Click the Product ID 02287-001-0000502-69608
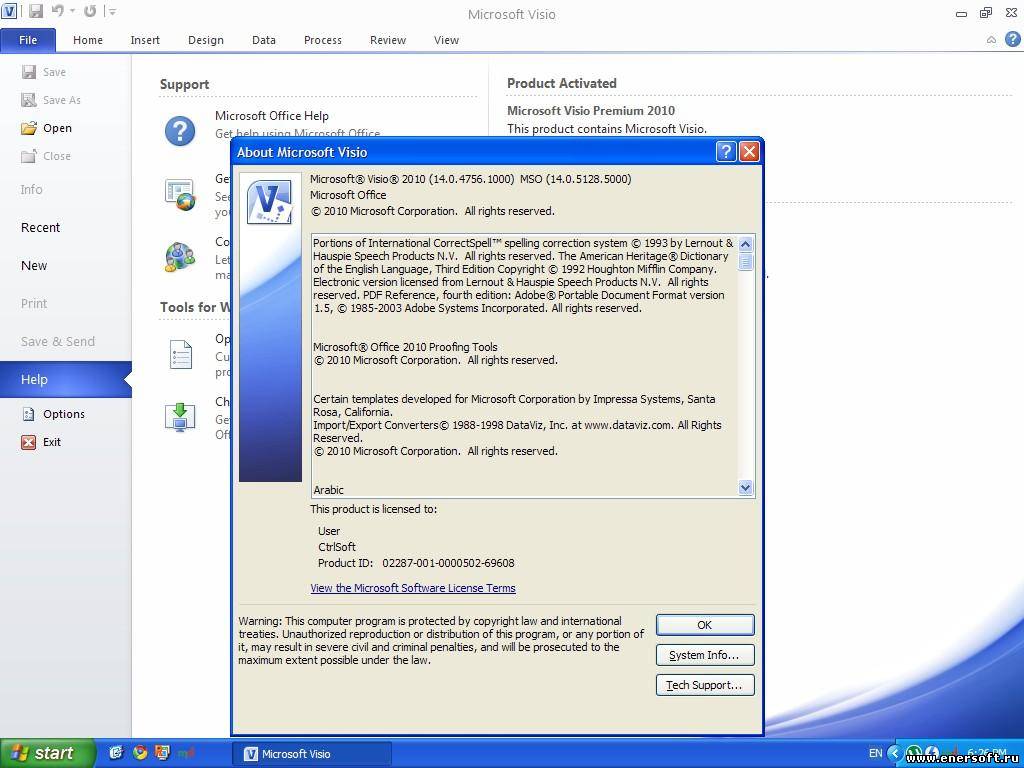Viewport: 1024px width, 768px height. [448, 563]
